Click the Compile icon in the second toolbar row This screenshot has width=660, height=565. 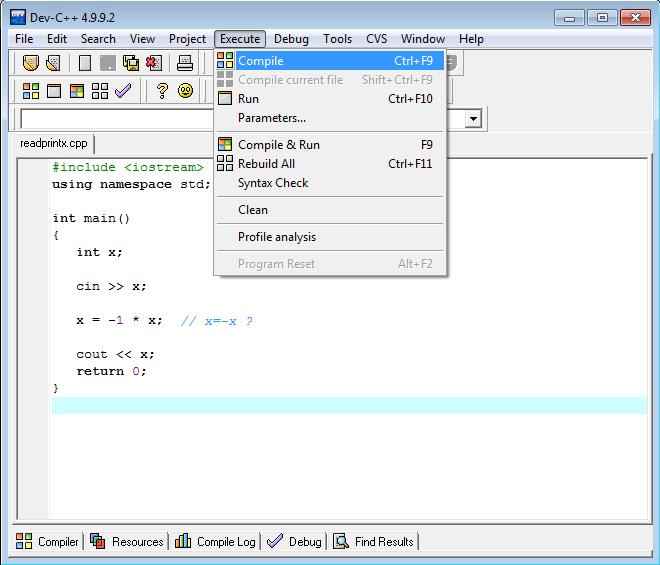(31, 91)
